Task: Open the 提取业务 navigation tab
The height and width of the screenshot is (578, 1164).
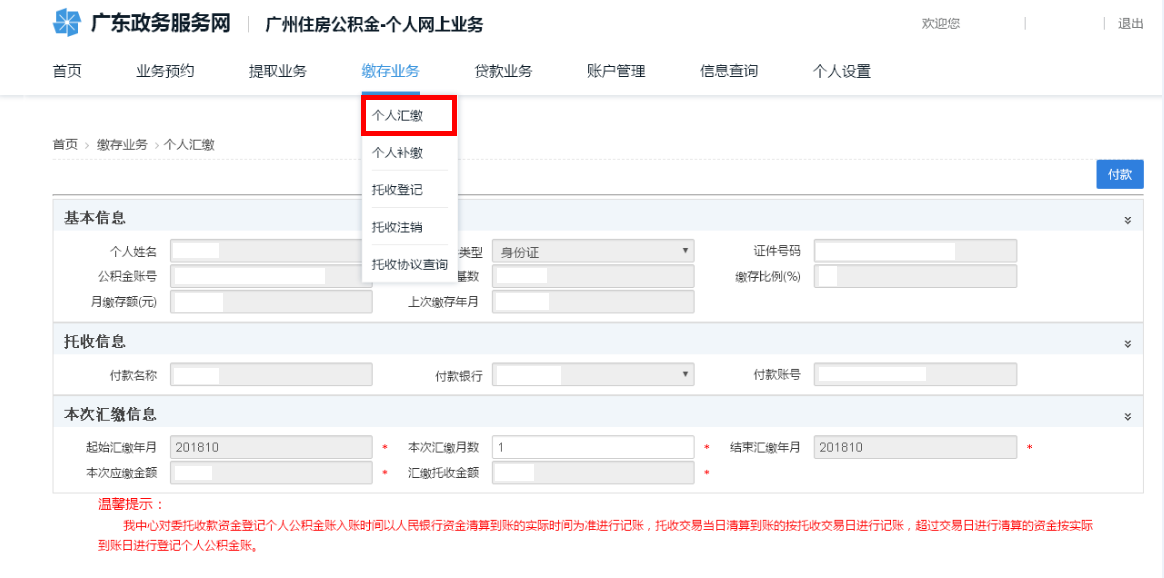Action: (x=278, y=71)
